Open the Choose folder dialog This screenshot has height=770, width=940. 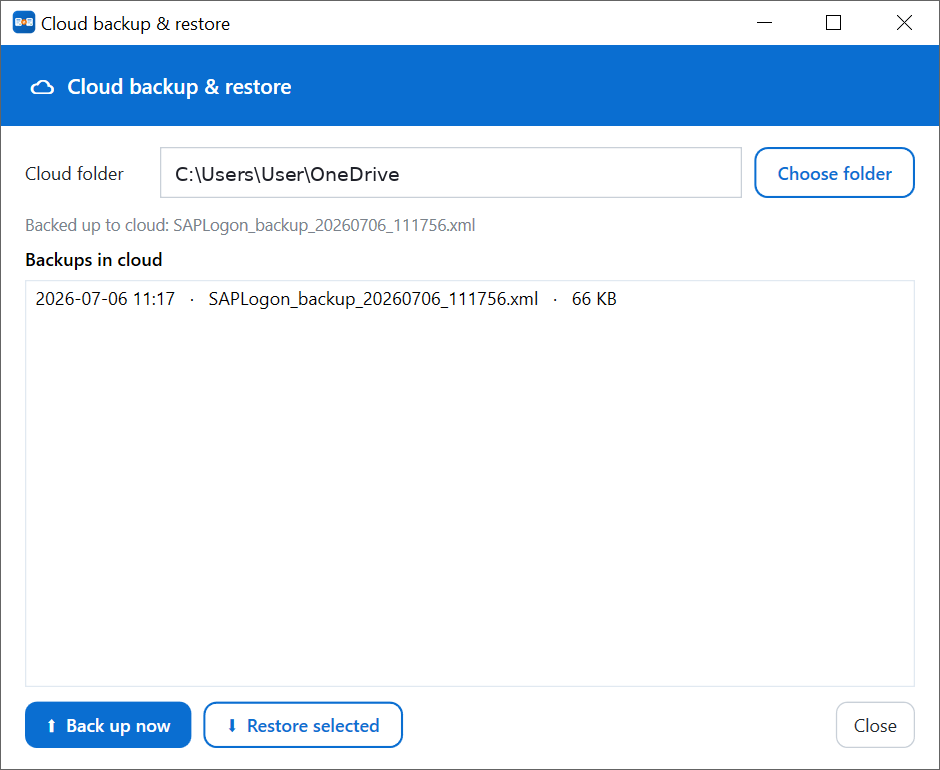click(834, 173)
